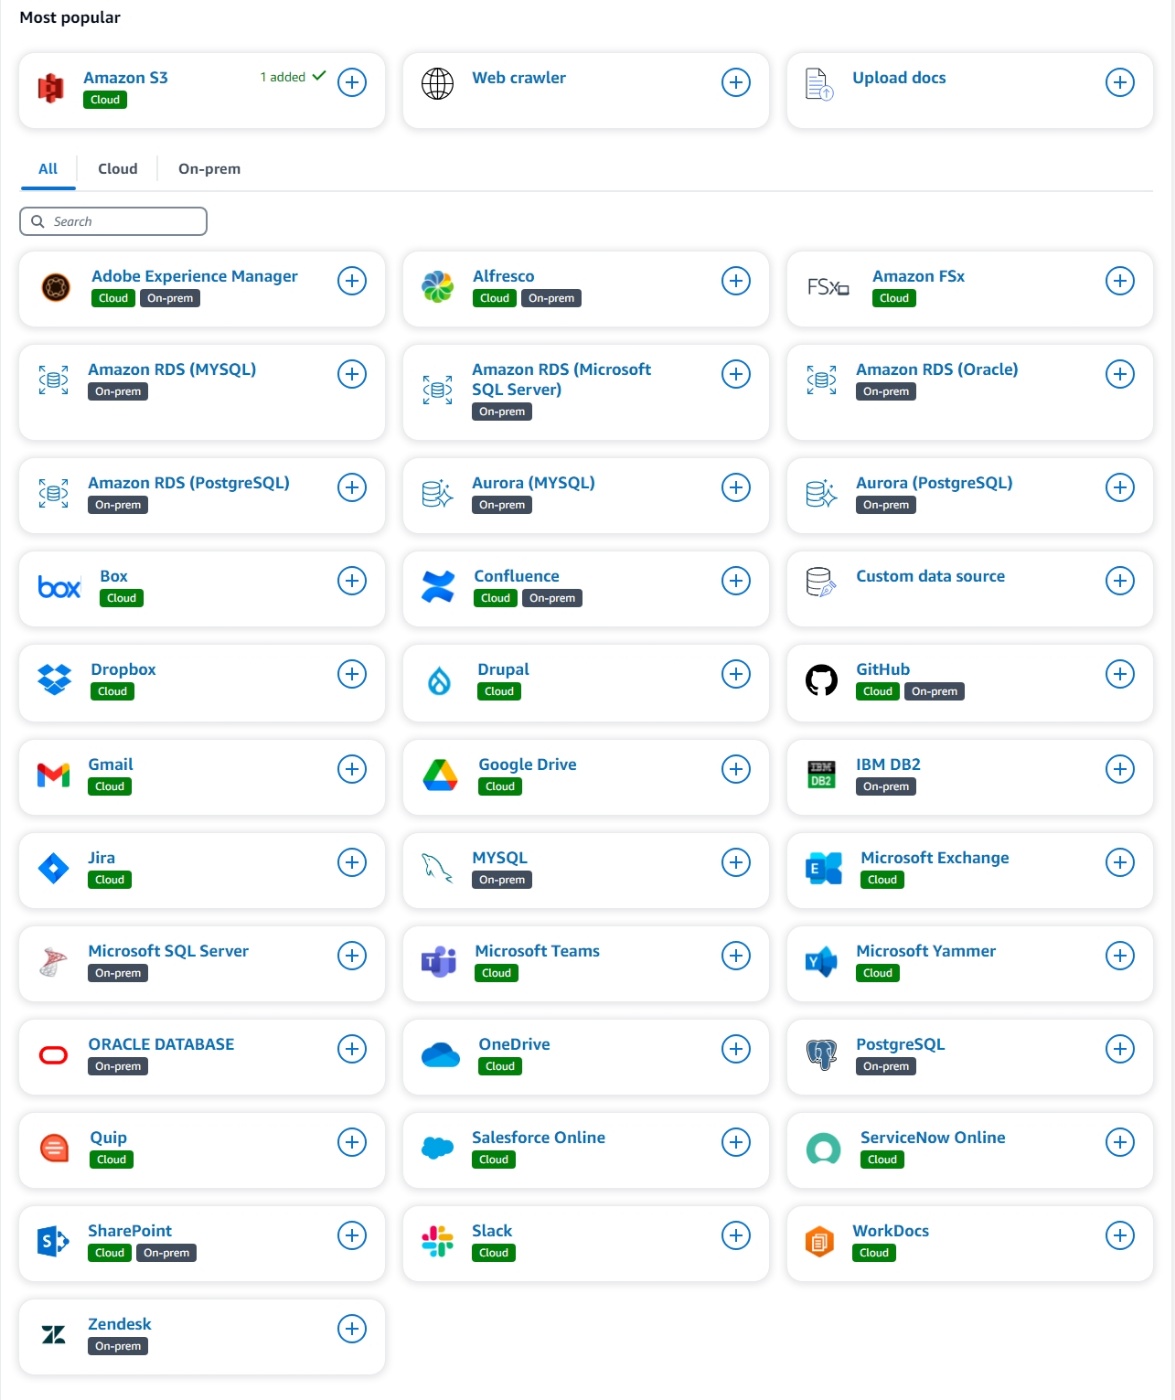Add Amazon RDS (Microsoft SQL Server)
Screen dimensions: 1175x1400
point(736,374)
